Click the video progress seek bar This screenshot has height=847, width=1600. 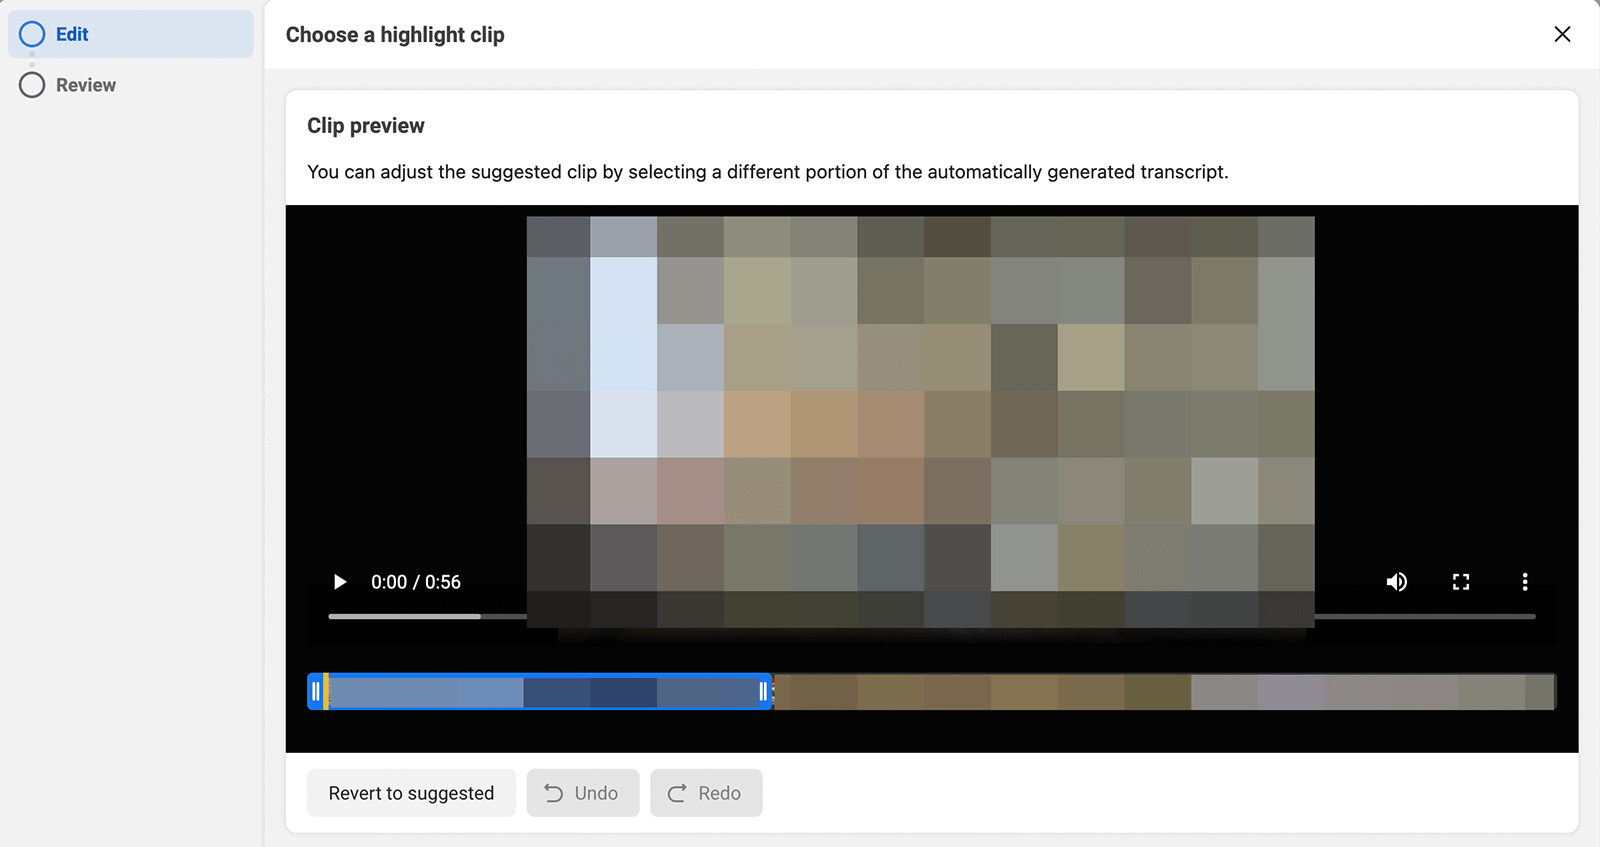coord(931,617)
